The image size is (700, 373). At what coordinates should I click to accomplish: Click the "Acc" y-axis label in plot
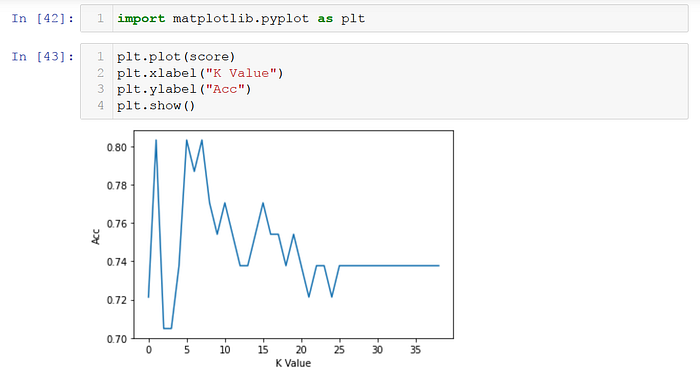[x=96, y=236]
